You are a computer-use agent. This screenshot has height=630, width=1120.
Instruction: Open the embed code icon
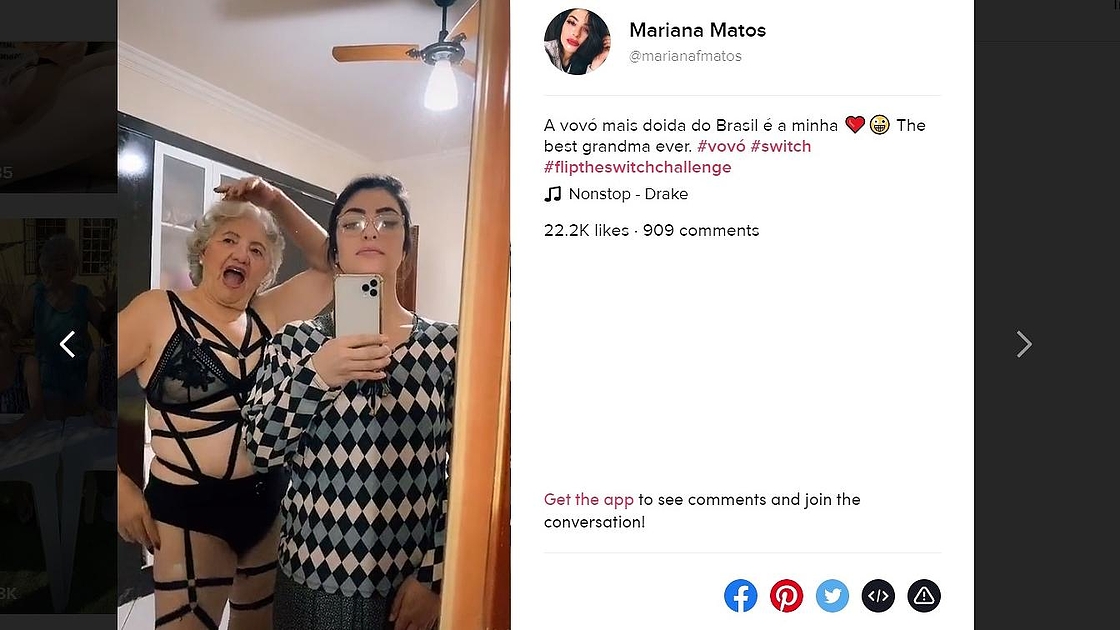878,596
